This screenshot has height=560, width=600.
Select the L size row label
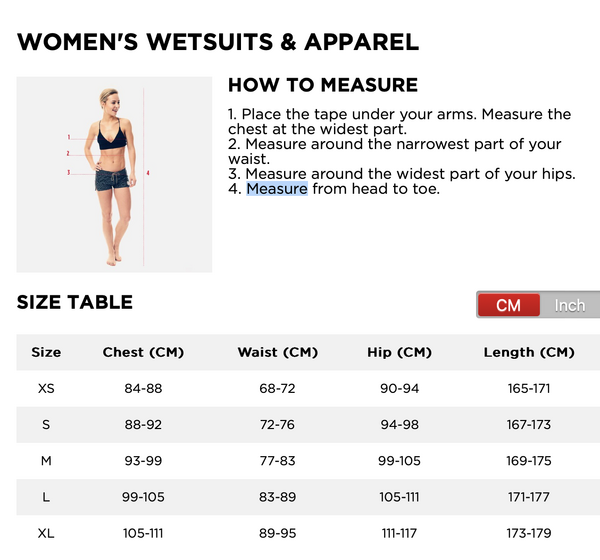[x=46, y=497]
